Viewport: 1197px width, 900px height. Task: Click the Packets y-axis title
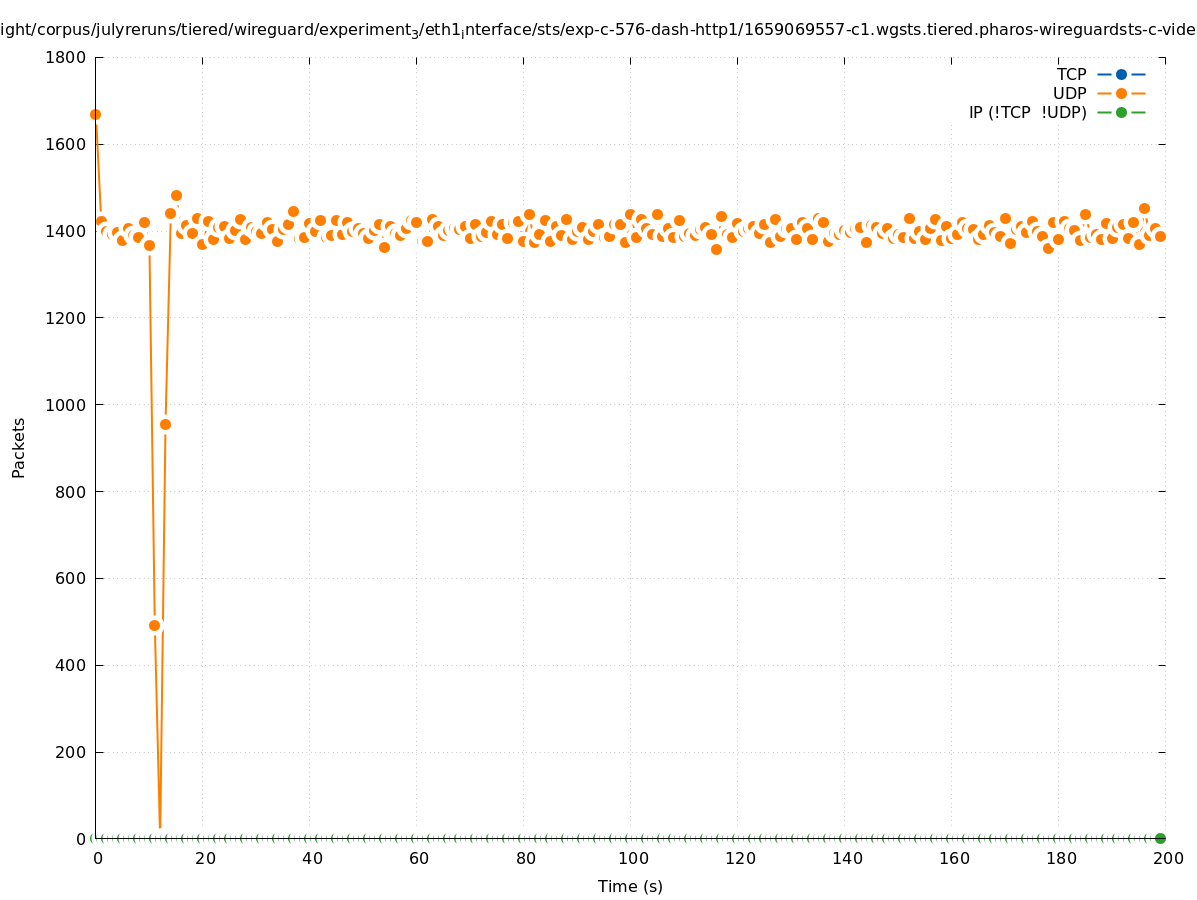pos(19,447)
